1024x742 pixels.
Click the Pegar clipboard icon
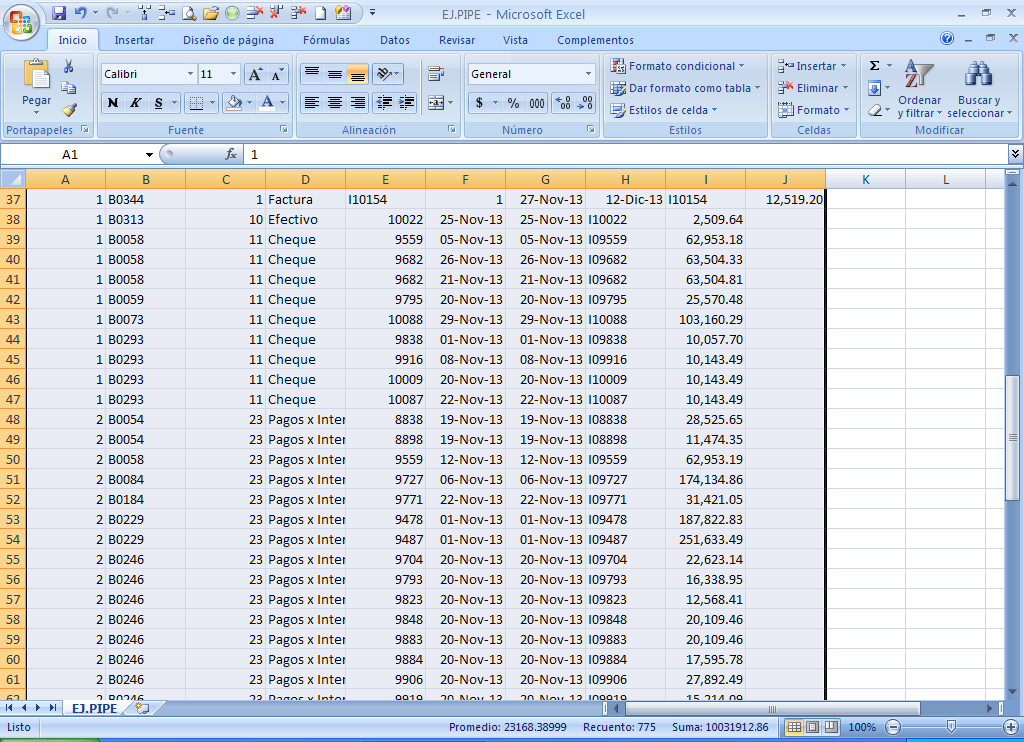pos(37,73)
